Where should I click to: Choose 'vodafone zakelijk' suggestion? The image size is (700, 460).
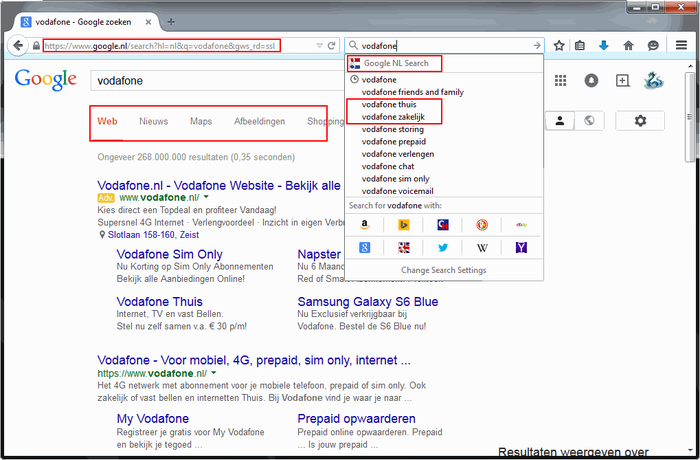click(x=444, y=117)
